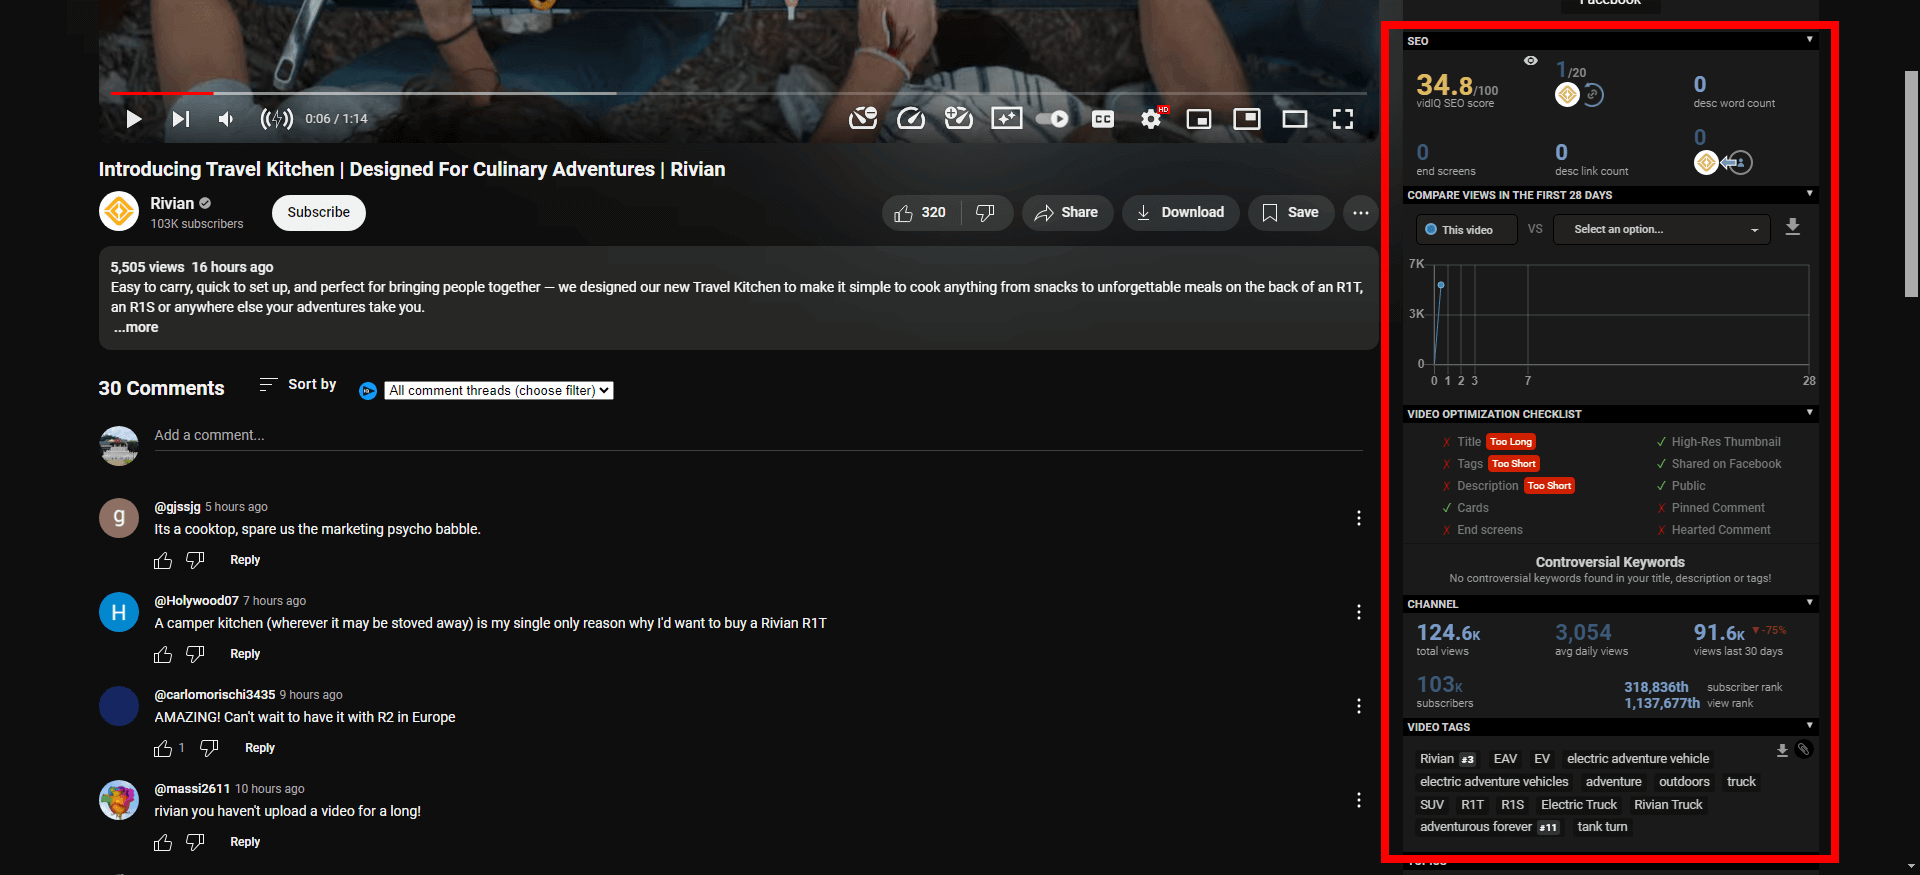Download the views comparison chart
The image size is (1920, 875).
point(1793,227)
